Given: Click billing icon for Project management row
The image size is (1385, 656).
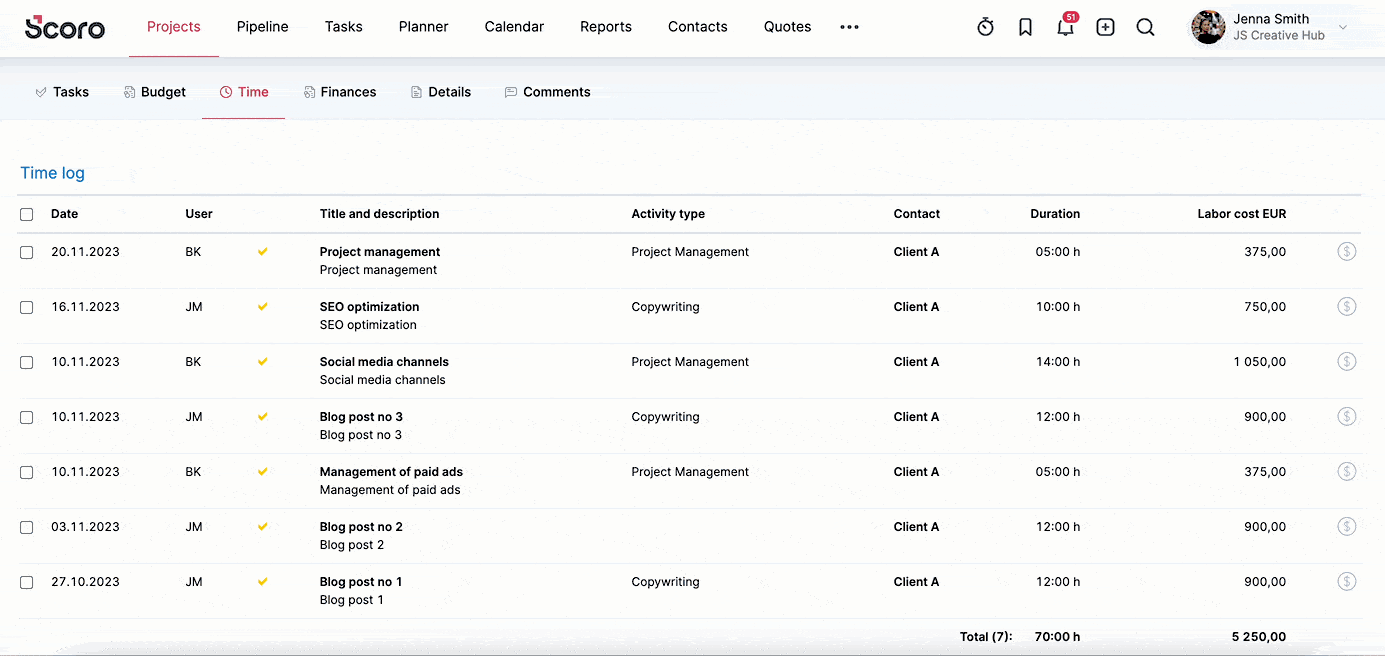Looking at the screenshot, I should (1346, 252).
